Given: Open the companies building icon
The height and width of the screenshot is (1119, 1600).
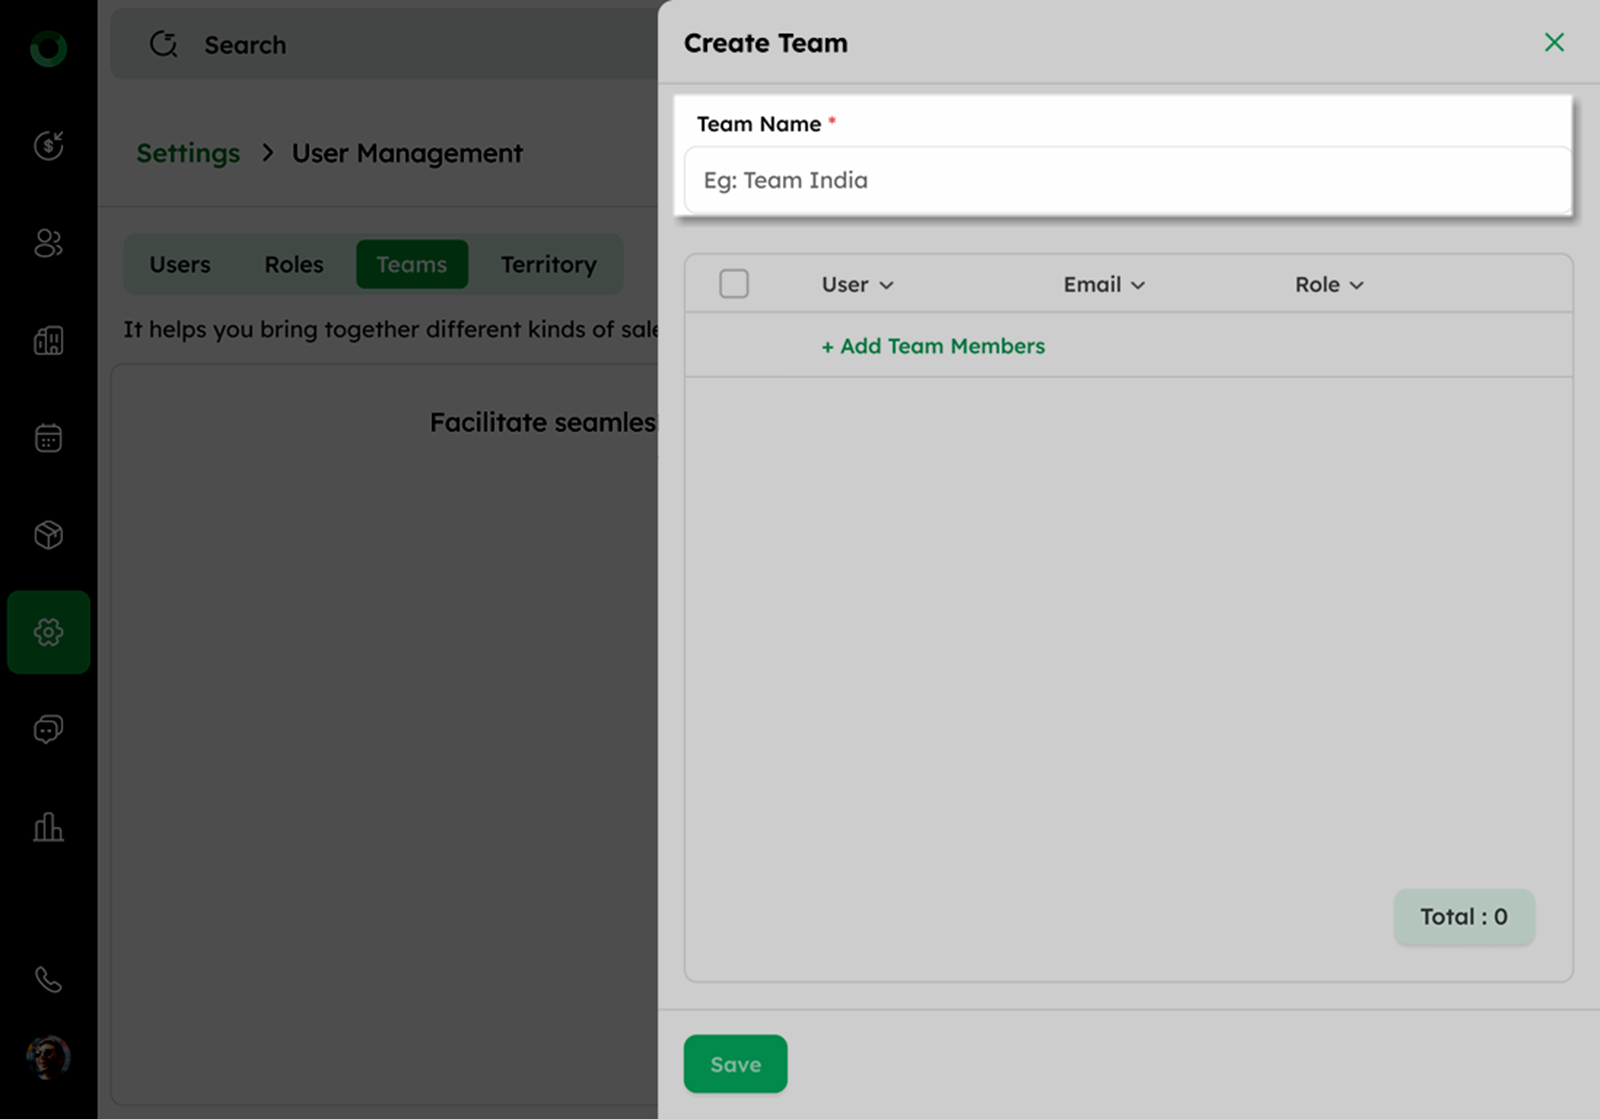Looking at the screenshot, I should coord(48,341).
